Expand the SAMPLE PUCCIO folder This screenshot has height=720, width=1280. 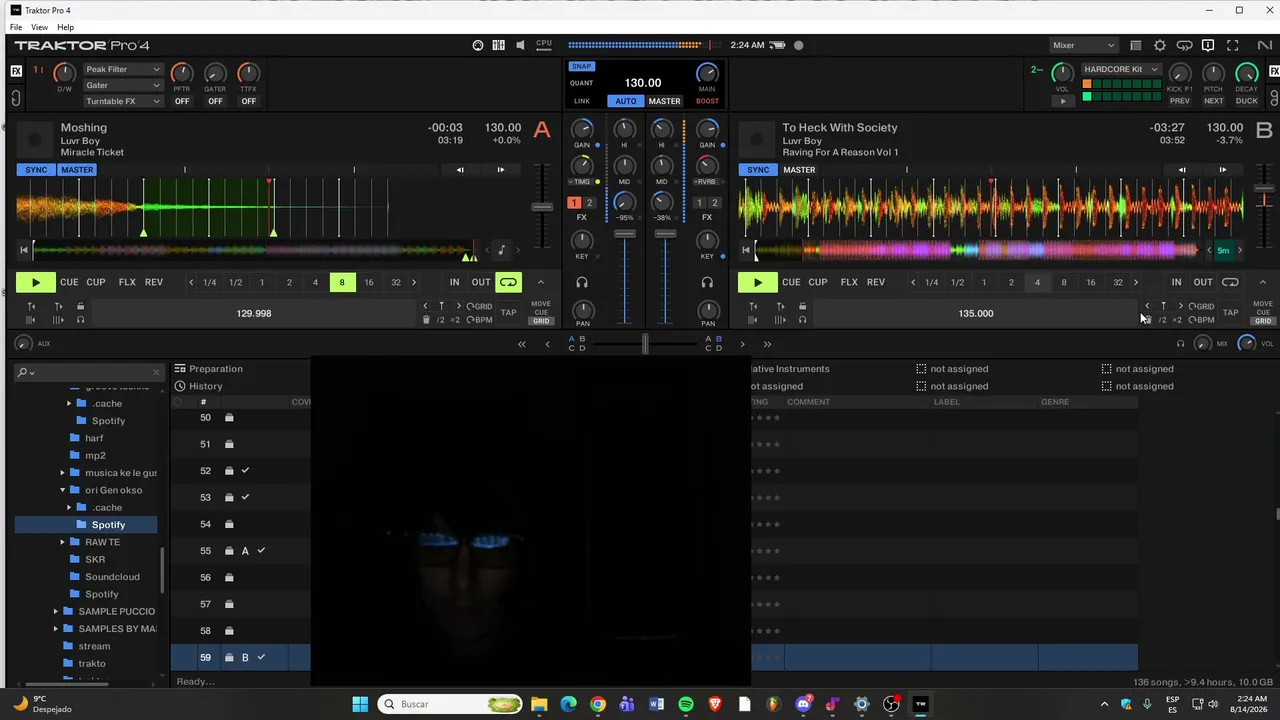pyautogui.click(x=56, y=611)
